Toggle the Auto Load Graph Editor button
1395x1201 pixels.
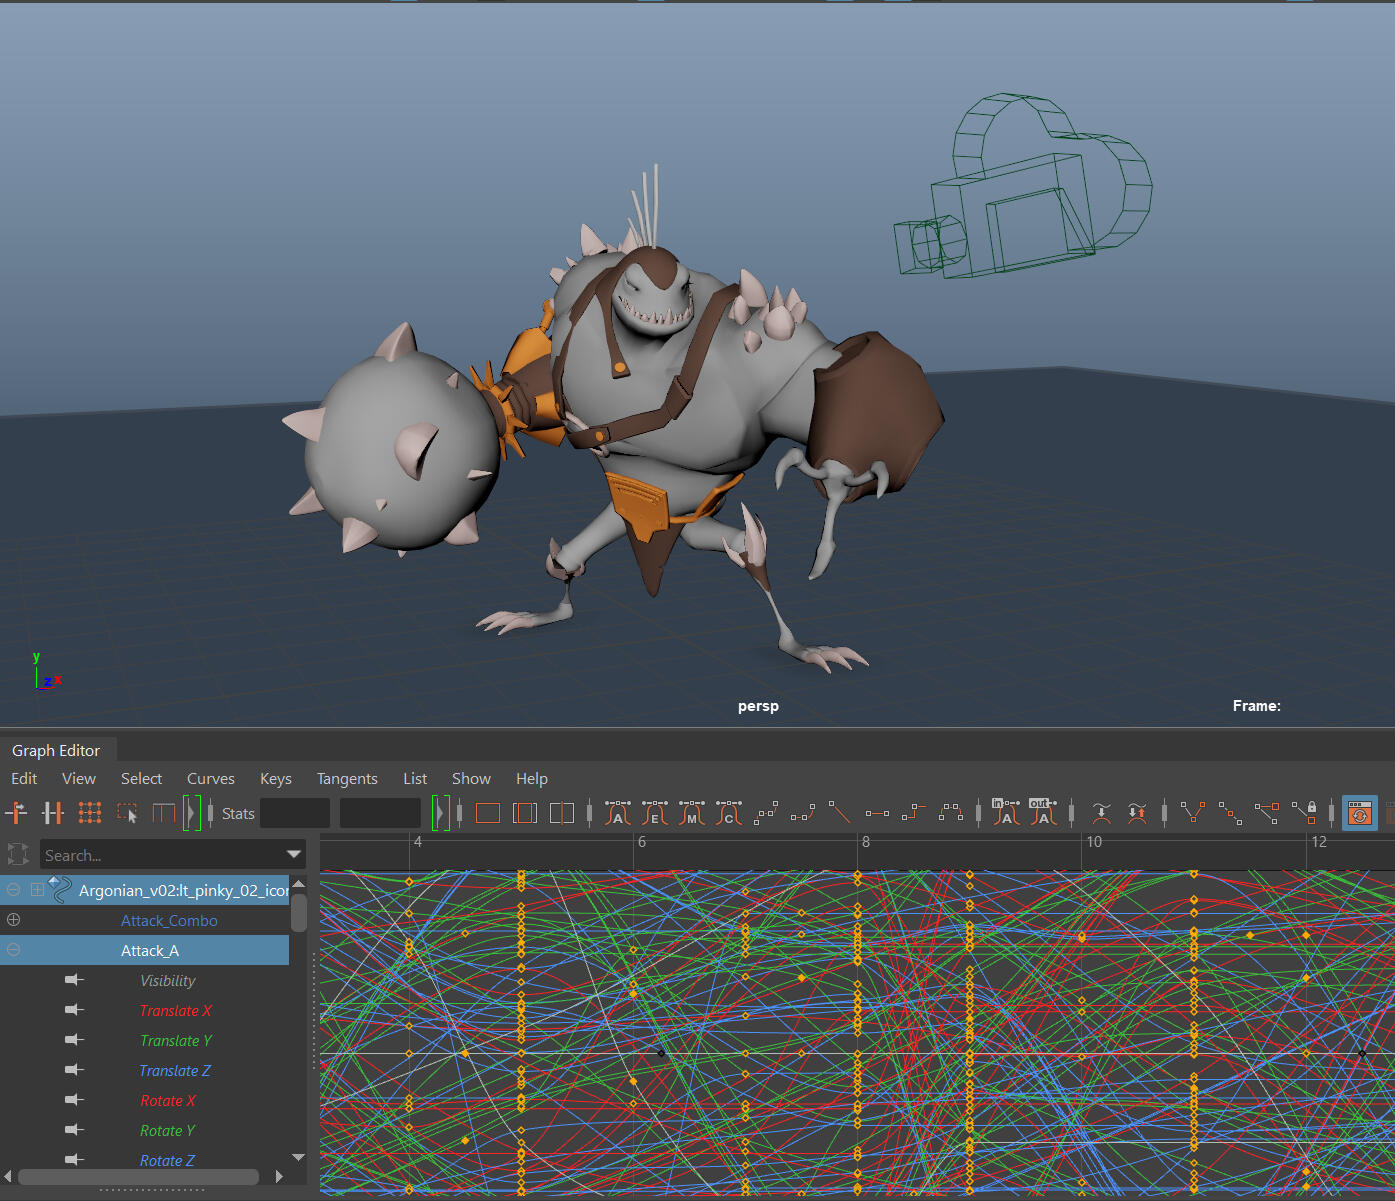pyautogui.click(x=1359, y=813)
